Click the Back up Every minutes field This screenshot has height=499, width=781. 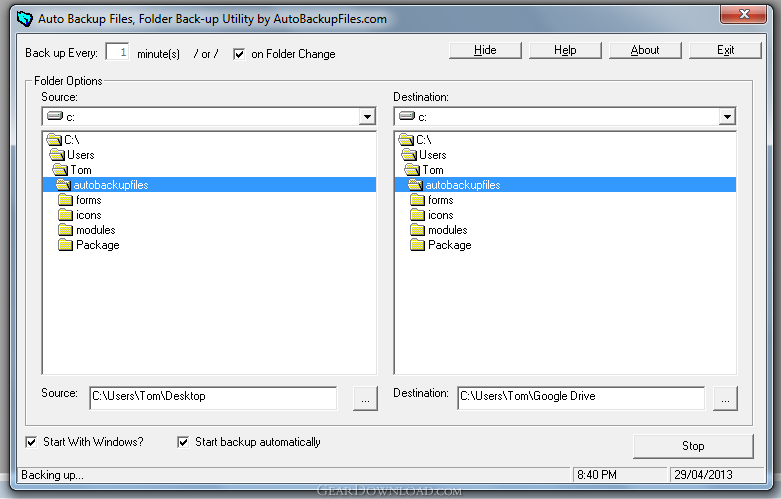pos(118,52)
